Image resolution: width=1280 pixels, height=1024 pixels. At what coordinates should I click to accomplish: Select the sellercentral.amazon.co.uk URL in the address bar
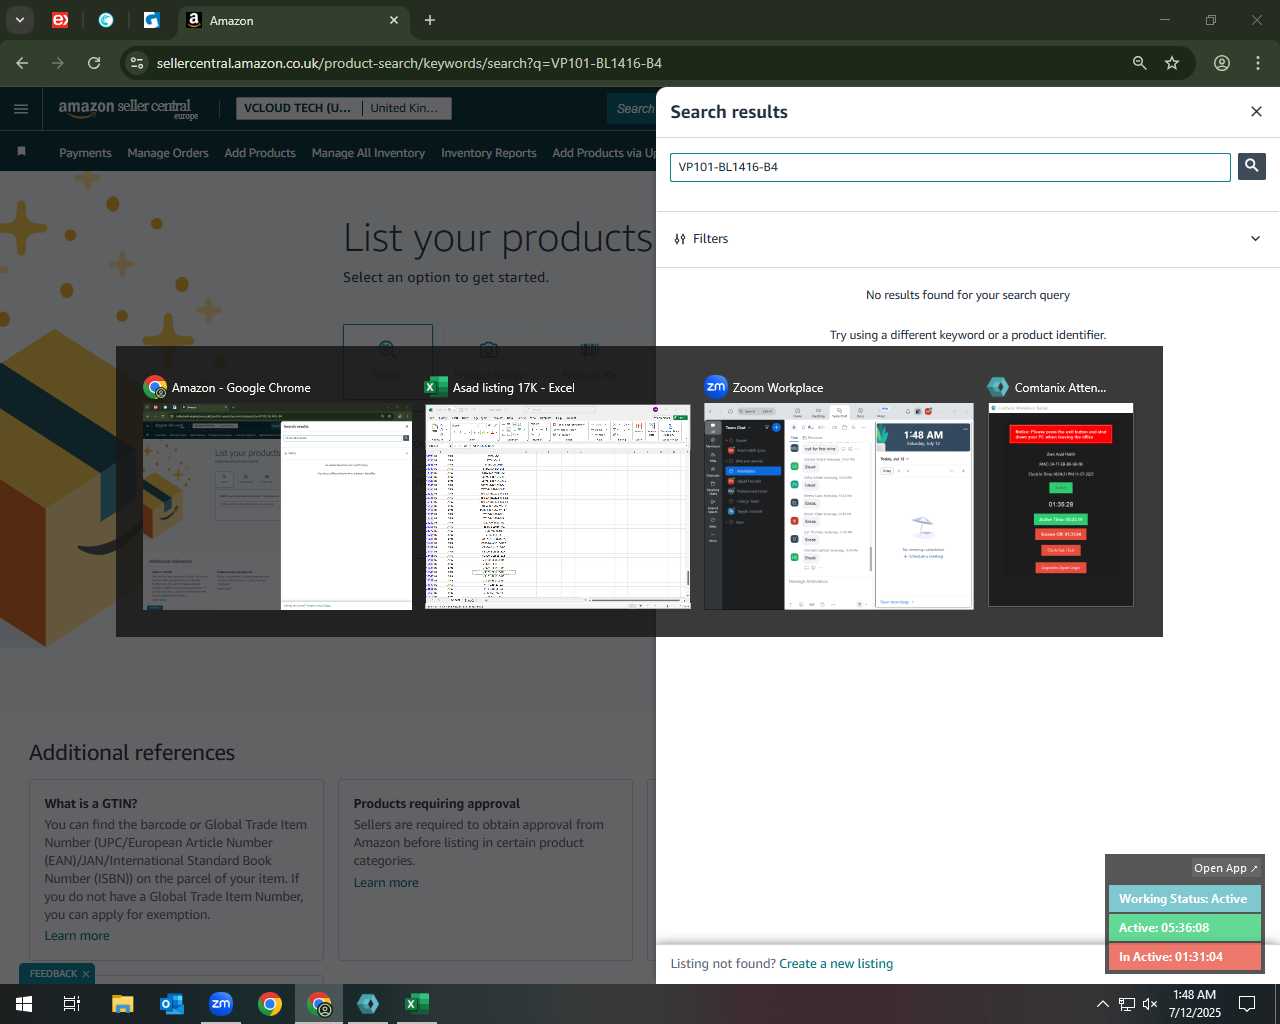[409, 63]
